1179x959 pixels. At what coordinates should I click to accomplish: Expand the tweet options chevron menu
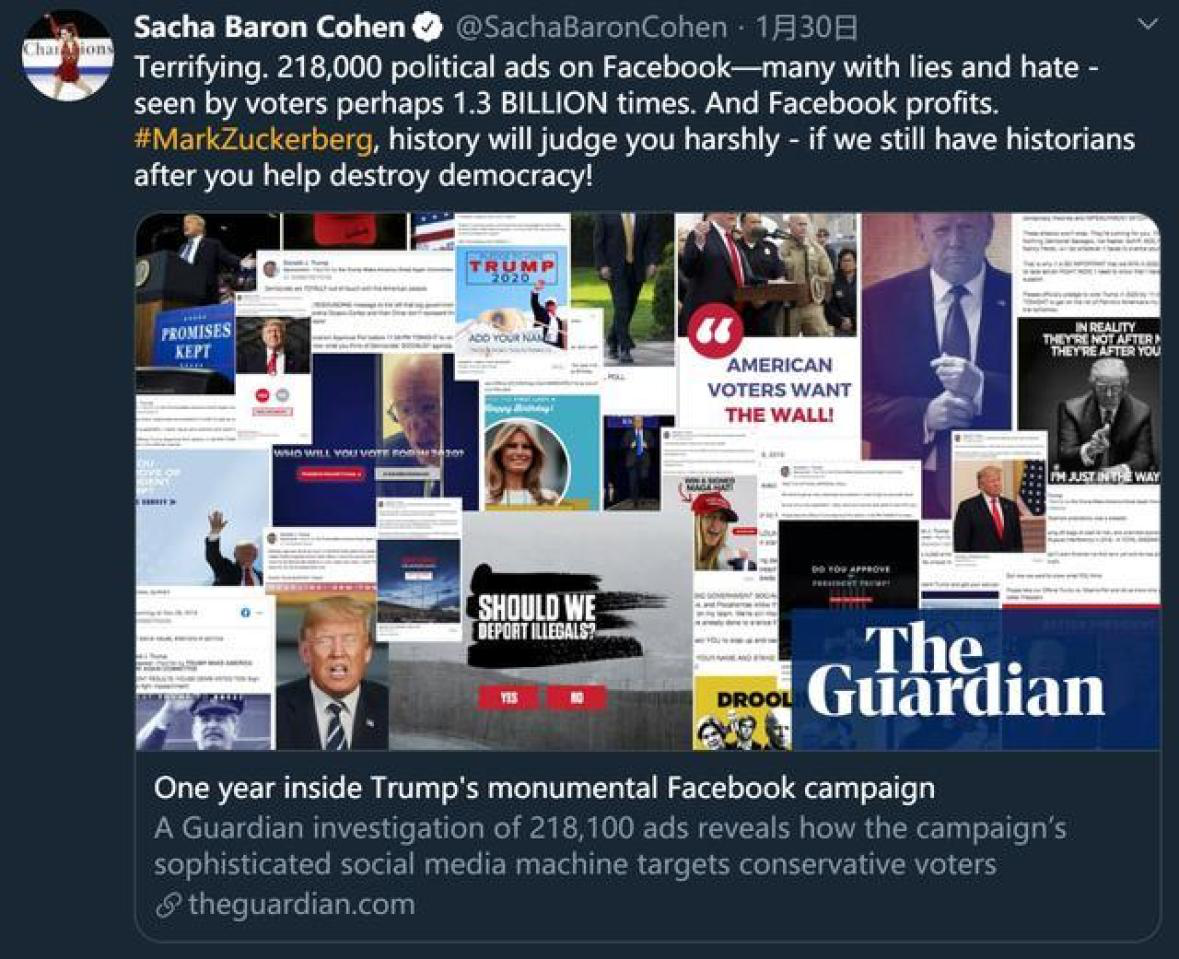(x=1147, y=25)
